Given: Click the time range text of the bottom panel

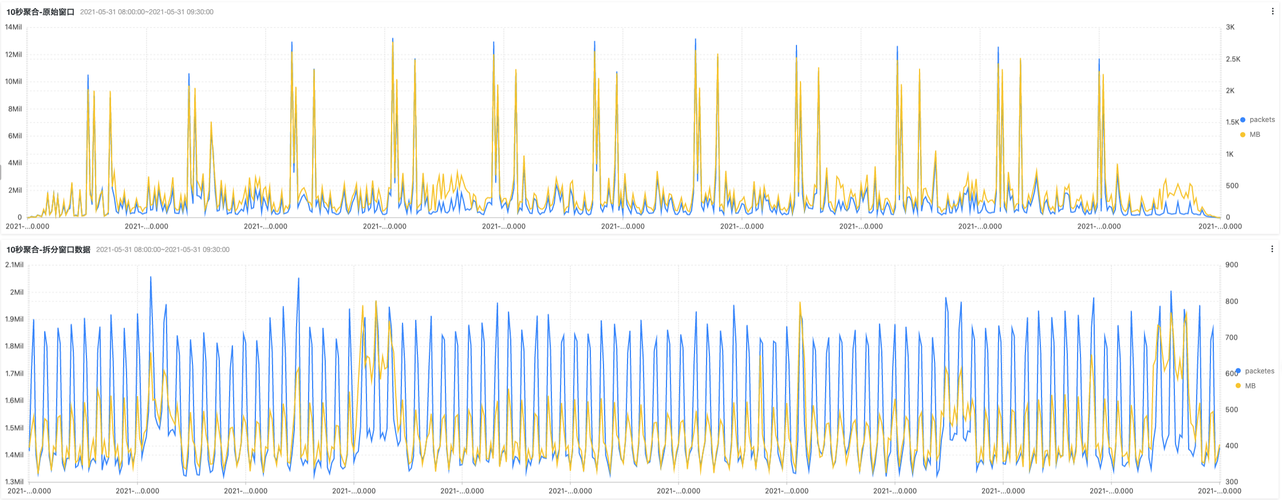Looking at the screenshot, I should 162,249.
